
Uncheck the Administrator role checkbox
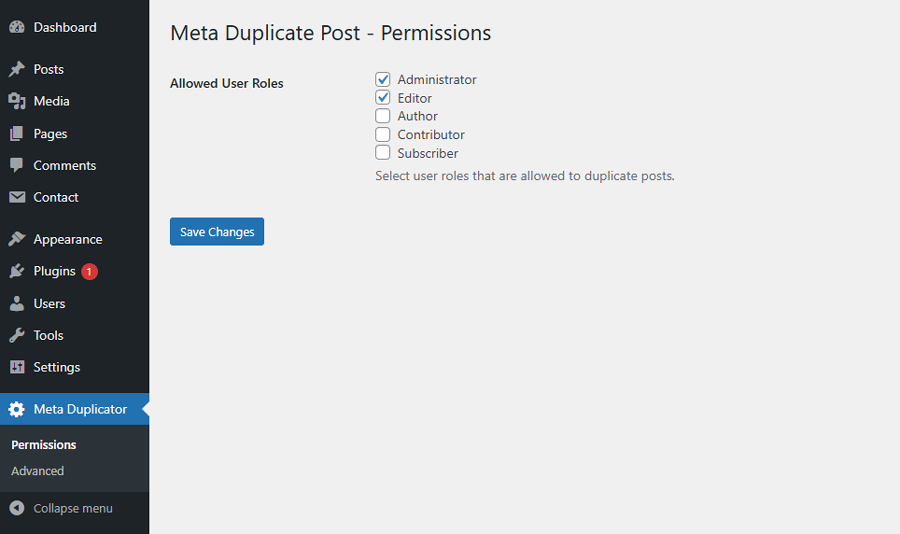pos(383,79)
